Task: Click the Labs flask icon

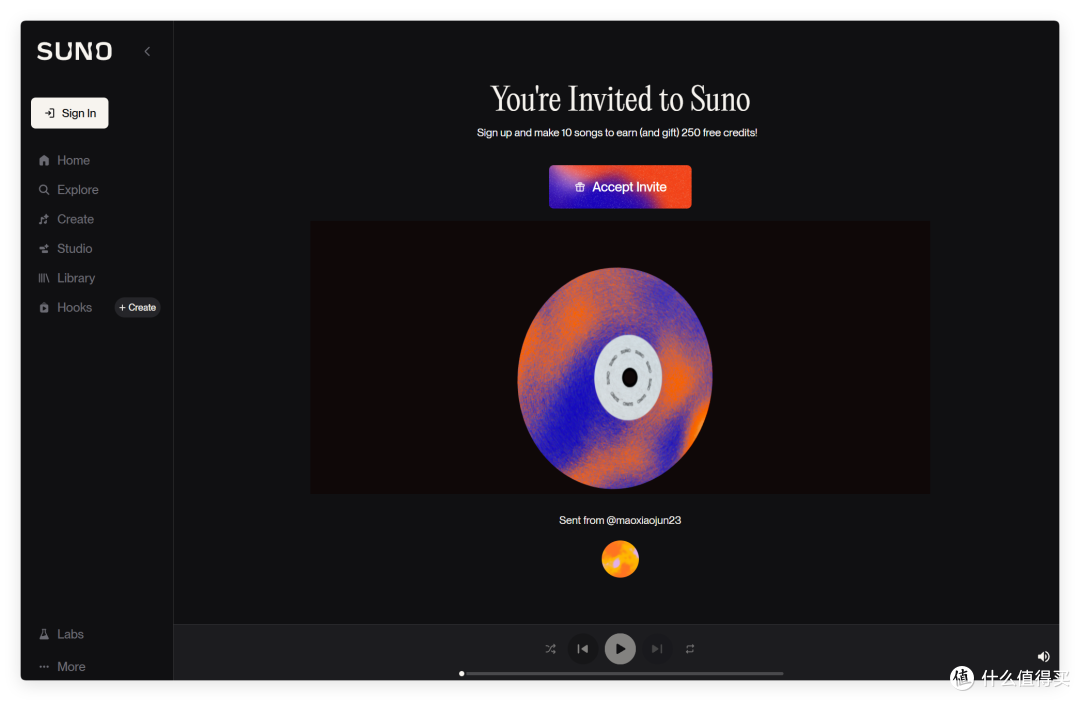Action: tap(44, 634)
